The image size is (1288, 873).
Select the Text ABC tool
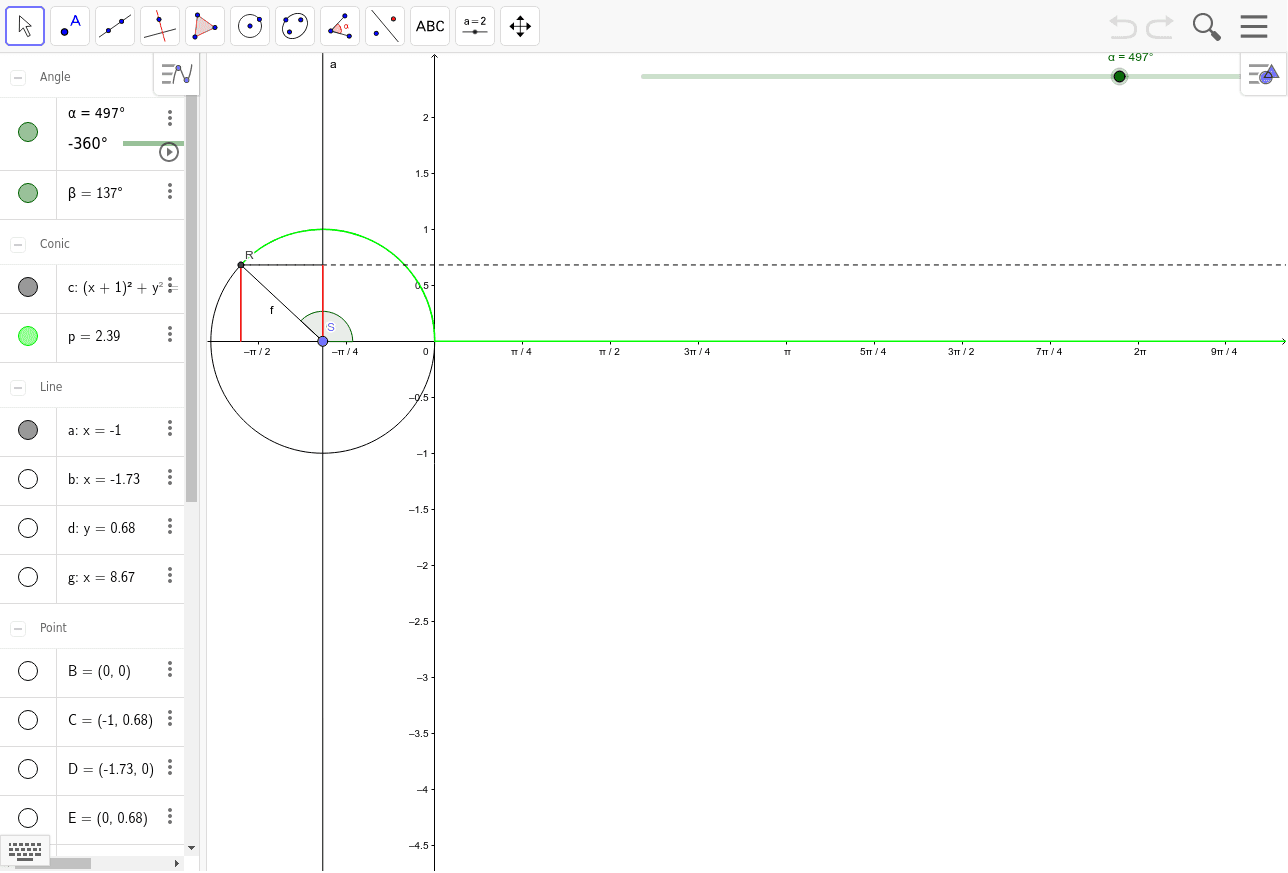pyautogui.click(x=430, y=26)
